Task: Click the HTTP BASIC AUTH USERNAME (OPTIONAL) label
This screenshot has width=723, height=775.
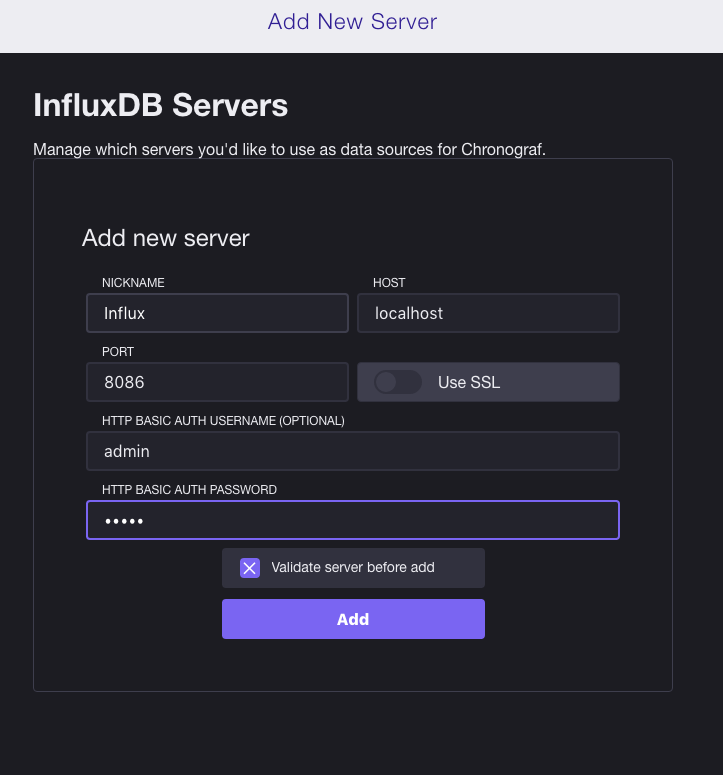Action: [x=223, y=421]
